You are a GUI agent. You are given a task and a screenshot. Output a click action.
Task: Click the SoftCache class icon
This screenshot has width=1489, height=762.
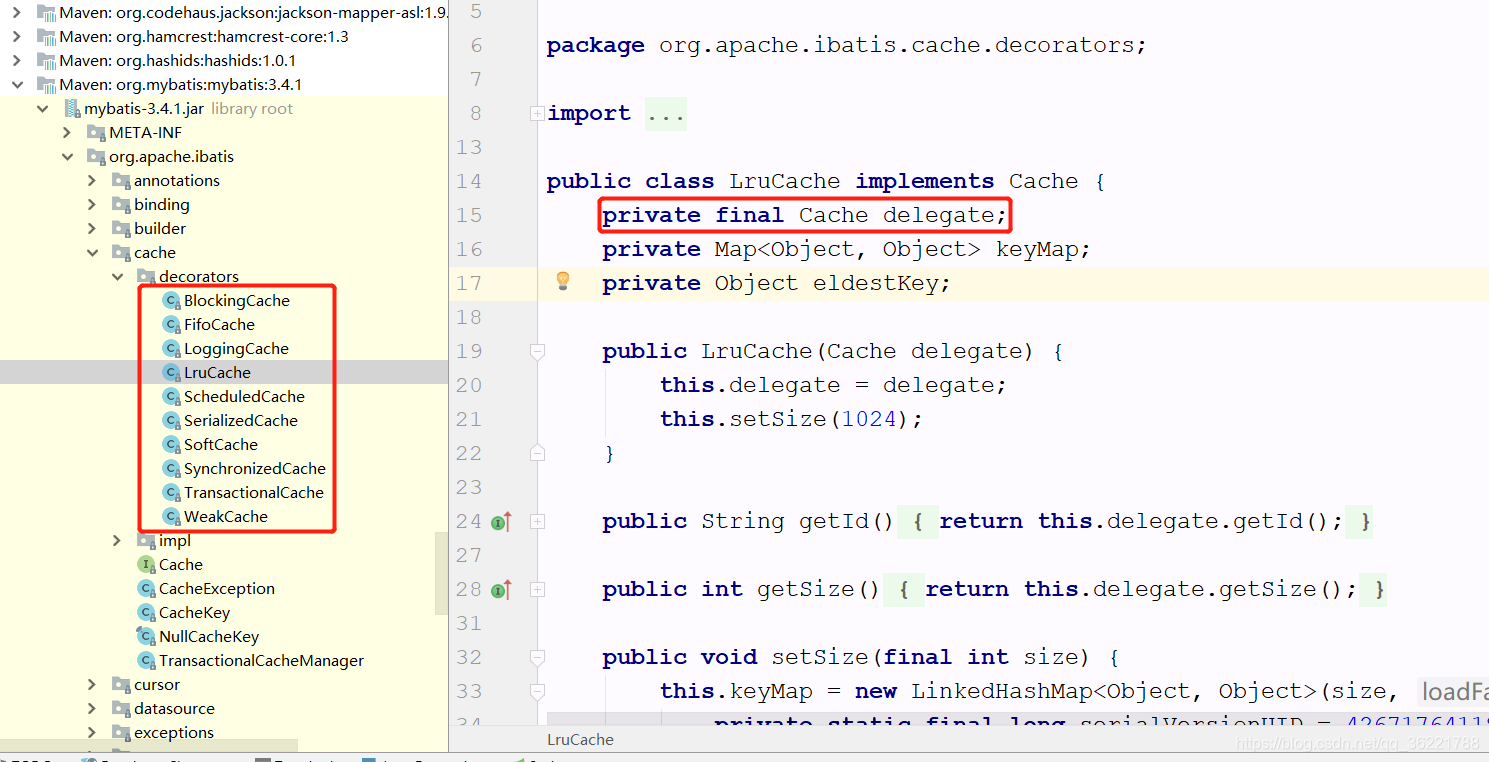171,444
